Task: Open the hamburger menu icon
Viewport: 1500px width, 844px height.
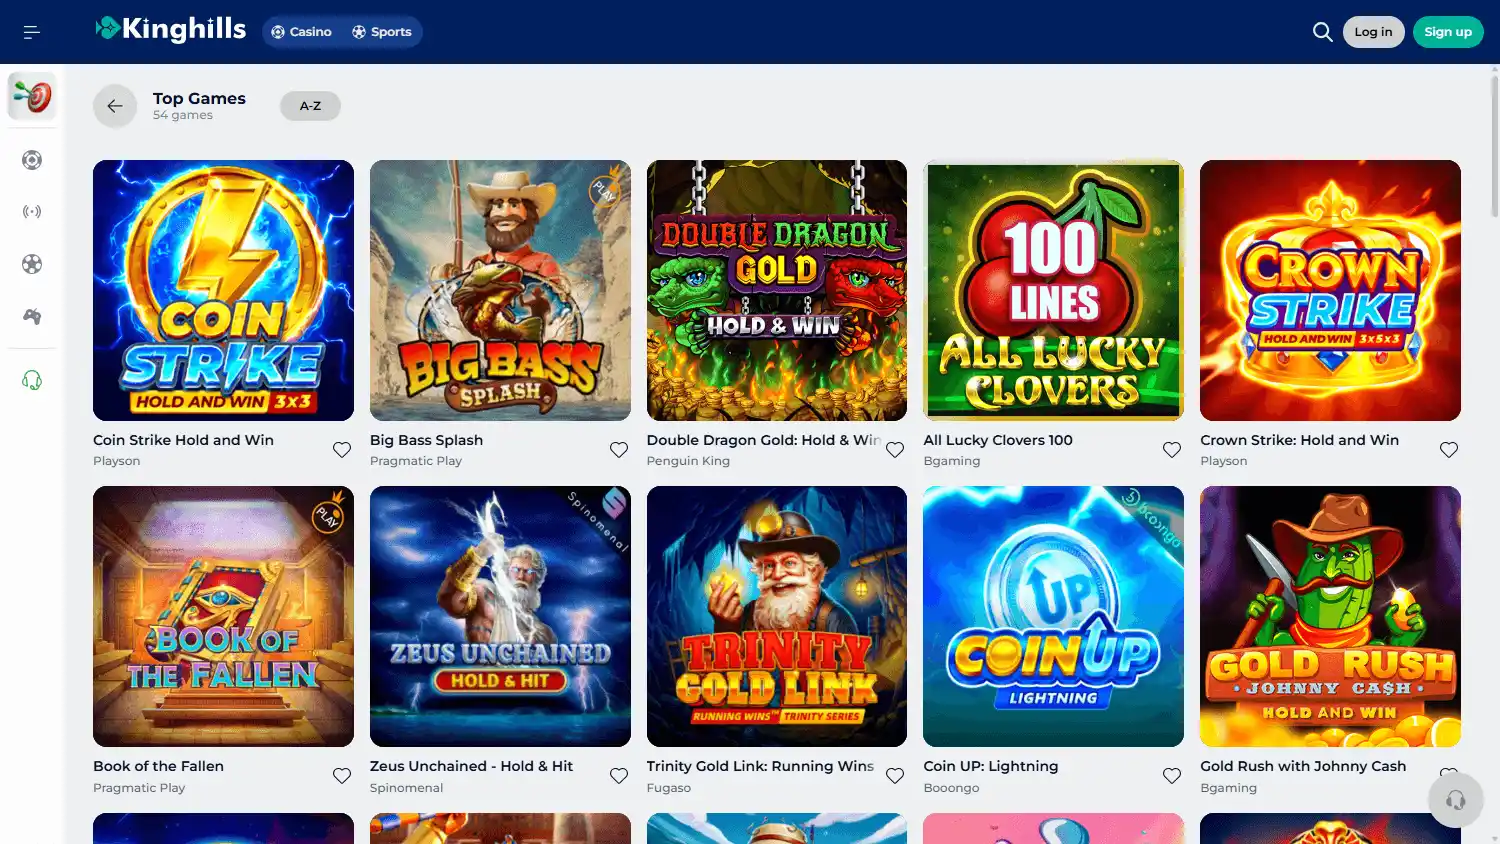Action: [x=32, y=32]
